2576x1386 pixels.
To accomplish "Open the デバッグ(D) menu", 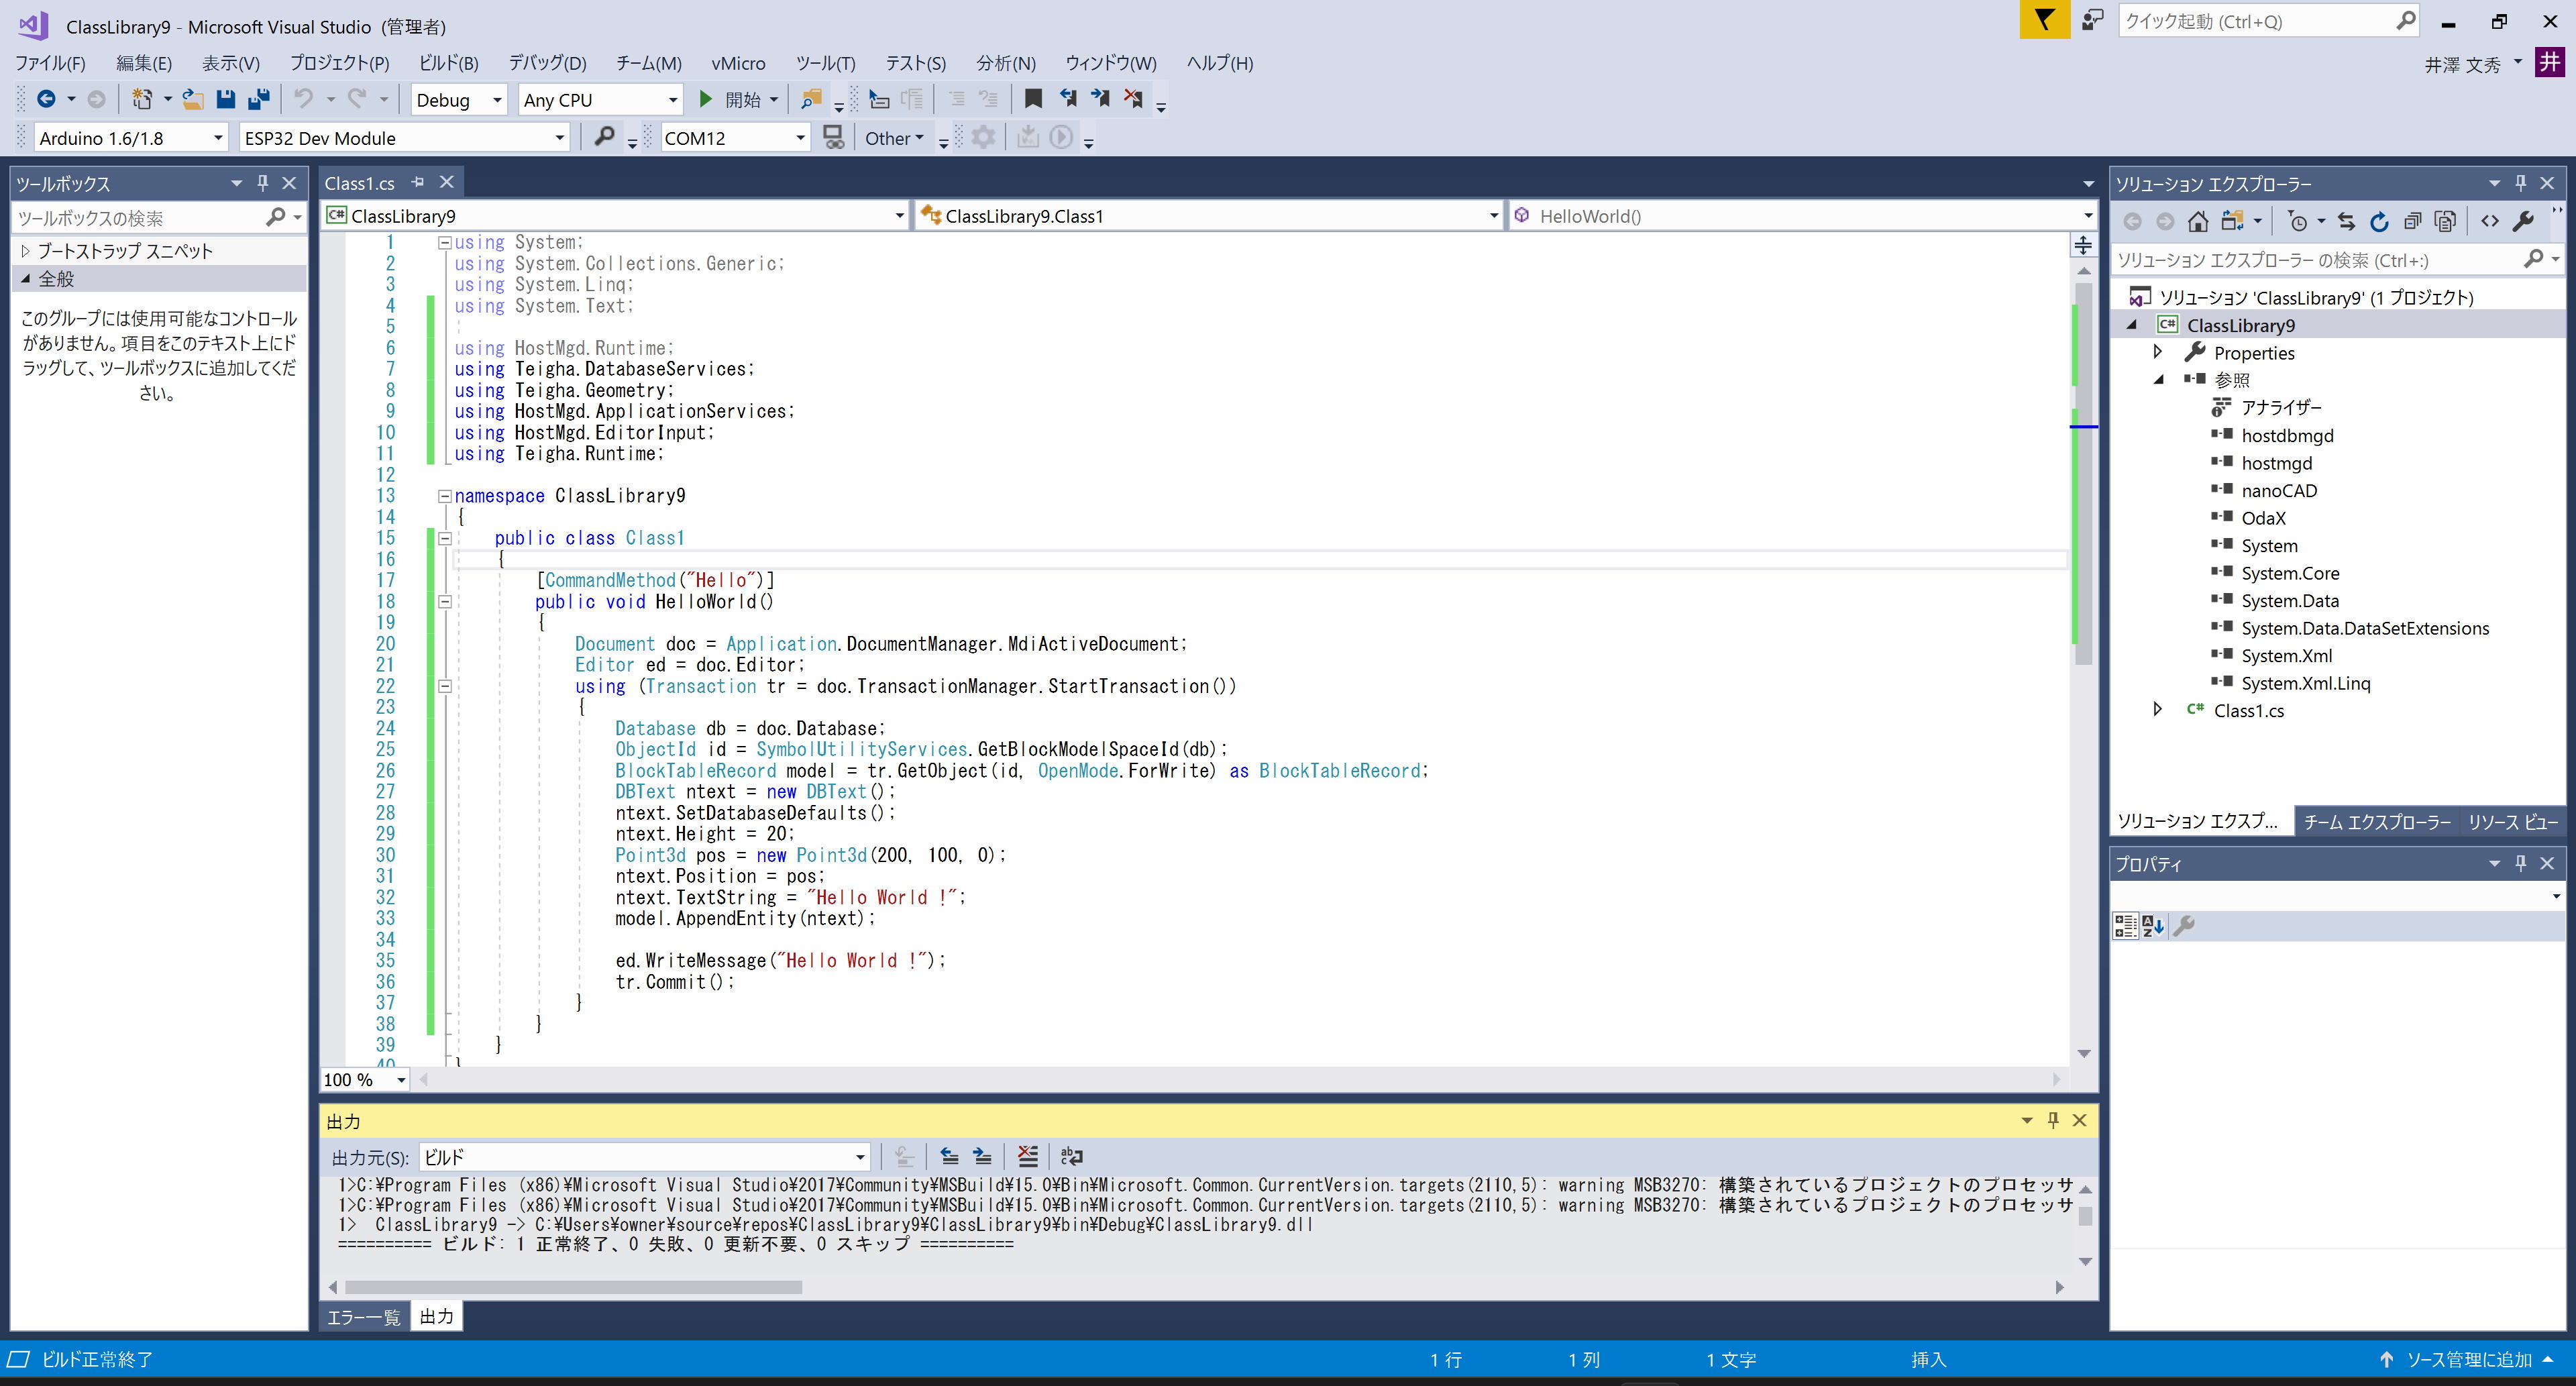I will [547, 63].
